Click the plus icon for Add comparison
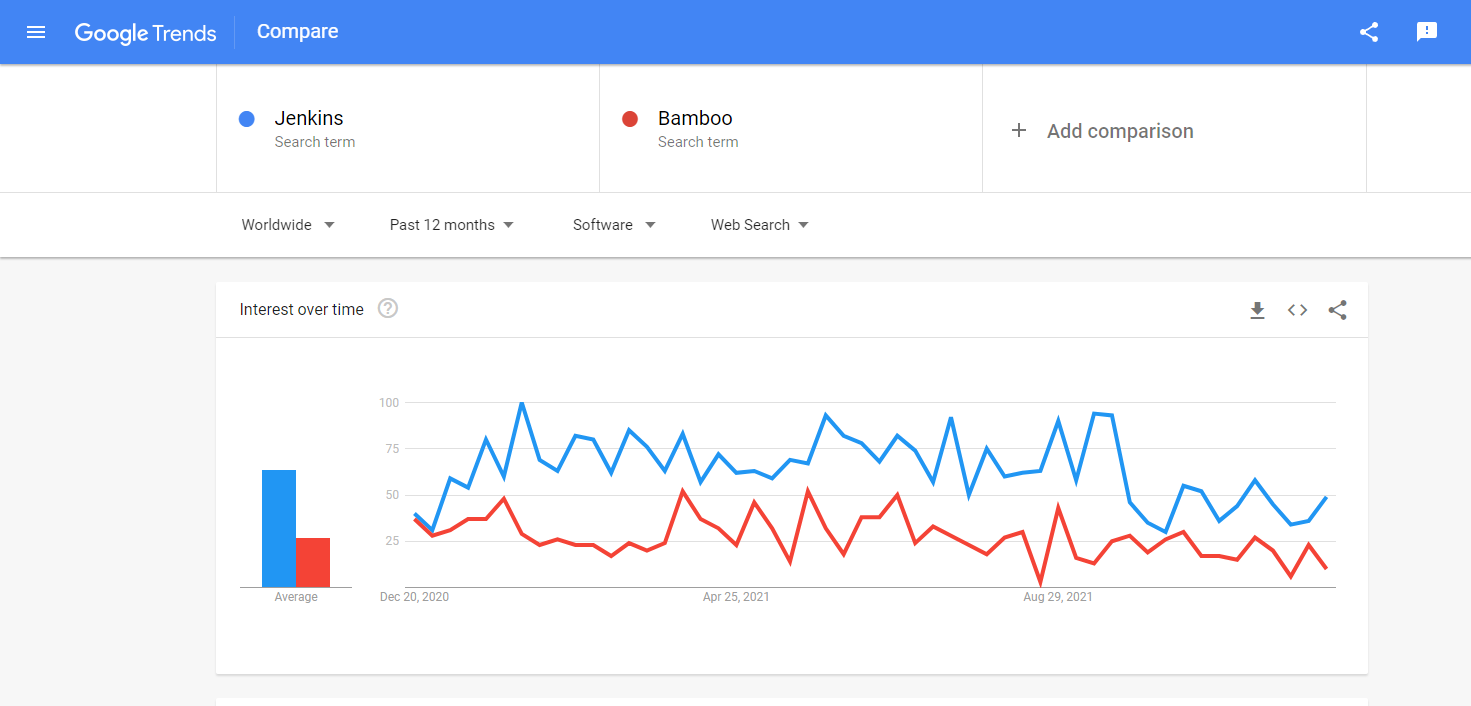 (1019, 130)
